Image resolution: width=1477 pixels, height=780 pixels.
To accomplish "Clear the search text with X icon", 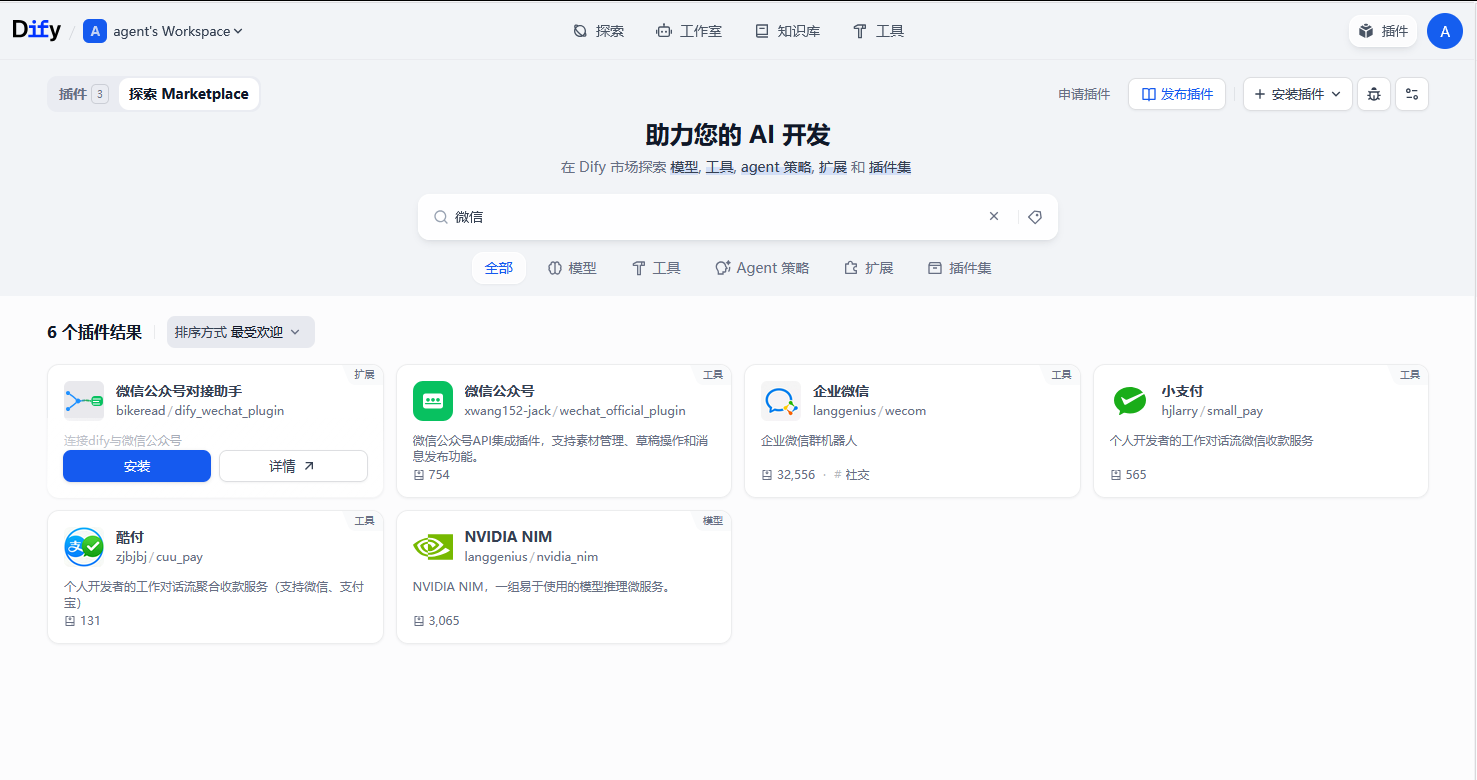I will [x=994, y=216].
